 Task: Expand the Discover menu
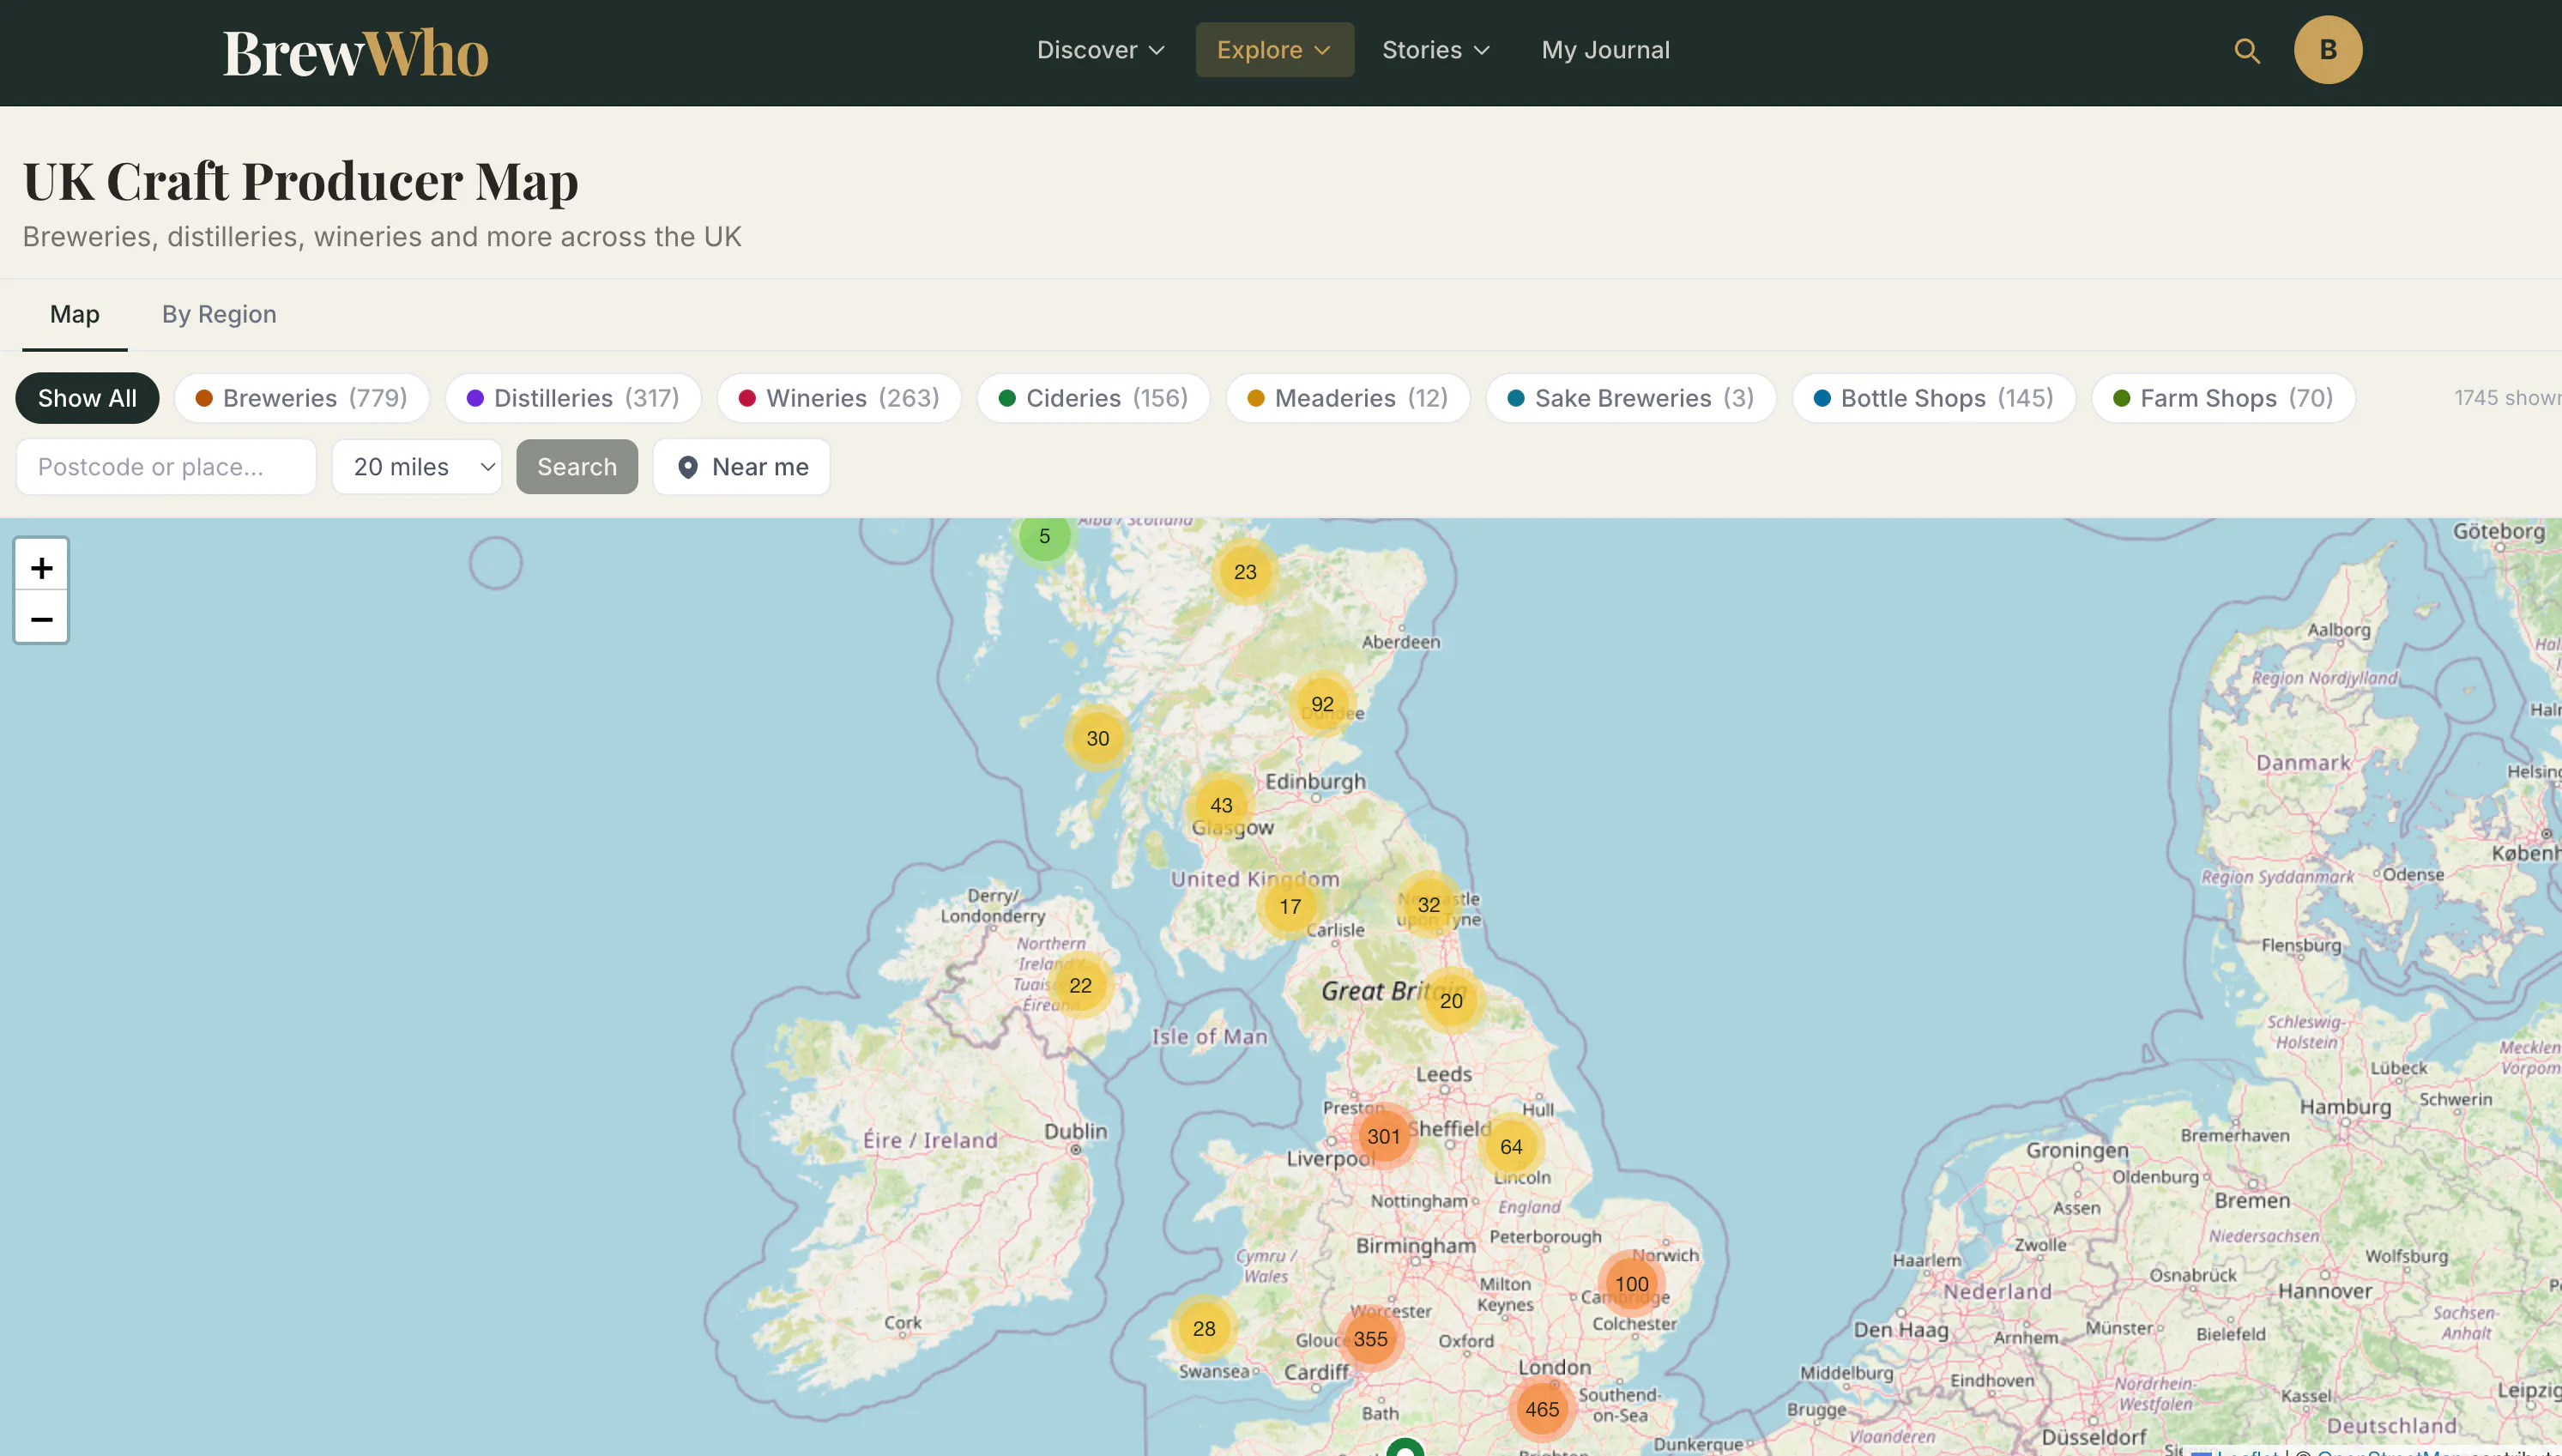click(x=1100, y=50)
